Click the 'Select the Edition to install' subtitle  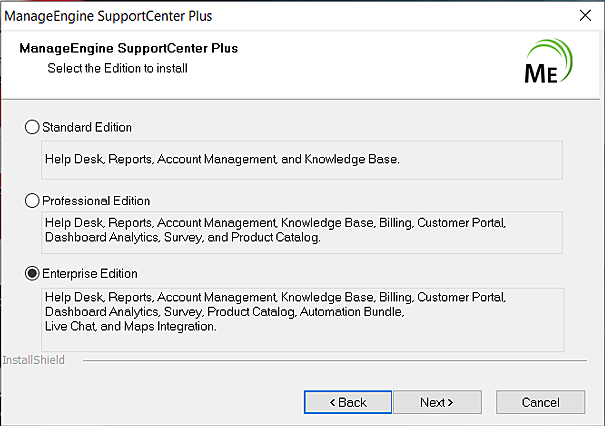pyautogui.click(x=118, y=68)
